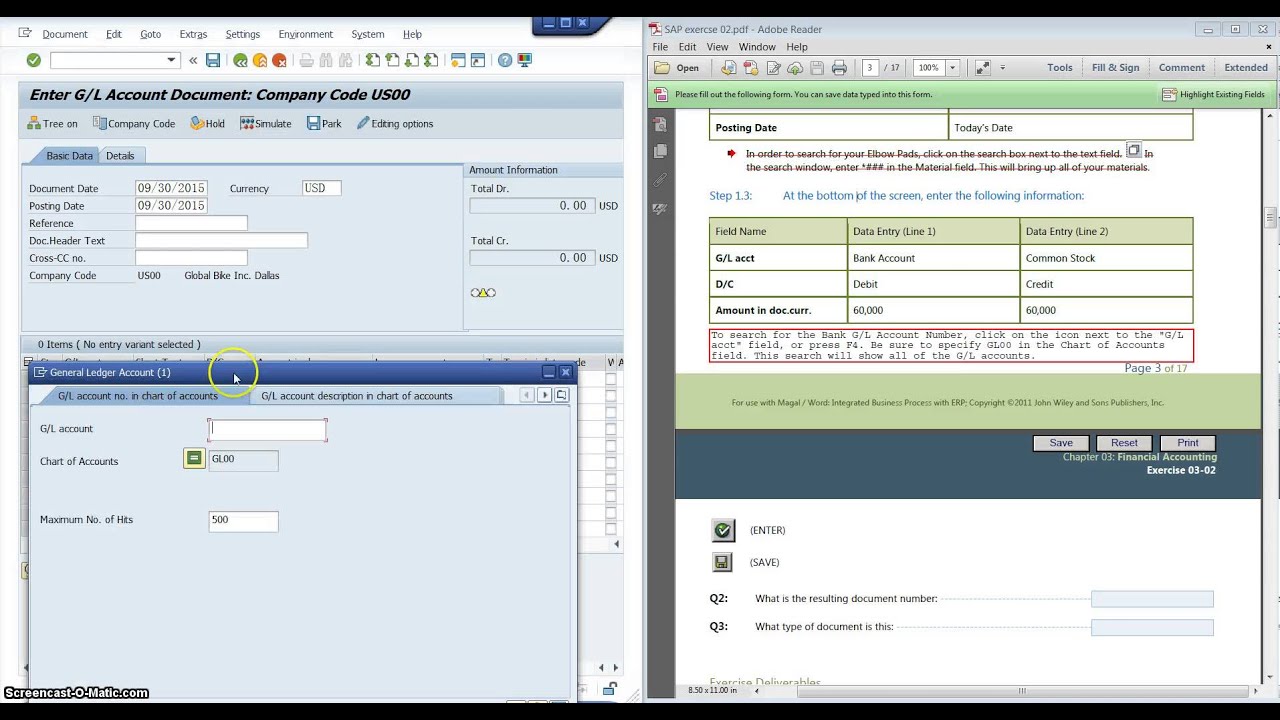The height and width of the screenshot is (720, 1280).
Task: Click the traffic light status icon under Total Cr.
Action: [483, 292]
